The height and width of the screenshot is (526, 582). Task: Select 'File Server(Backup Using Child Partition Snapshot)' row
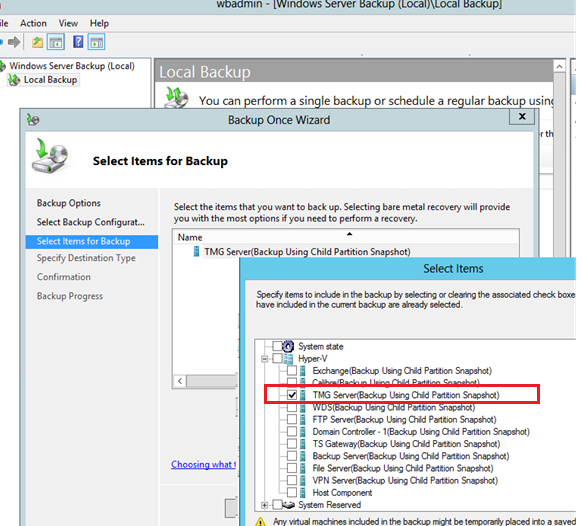403,468
